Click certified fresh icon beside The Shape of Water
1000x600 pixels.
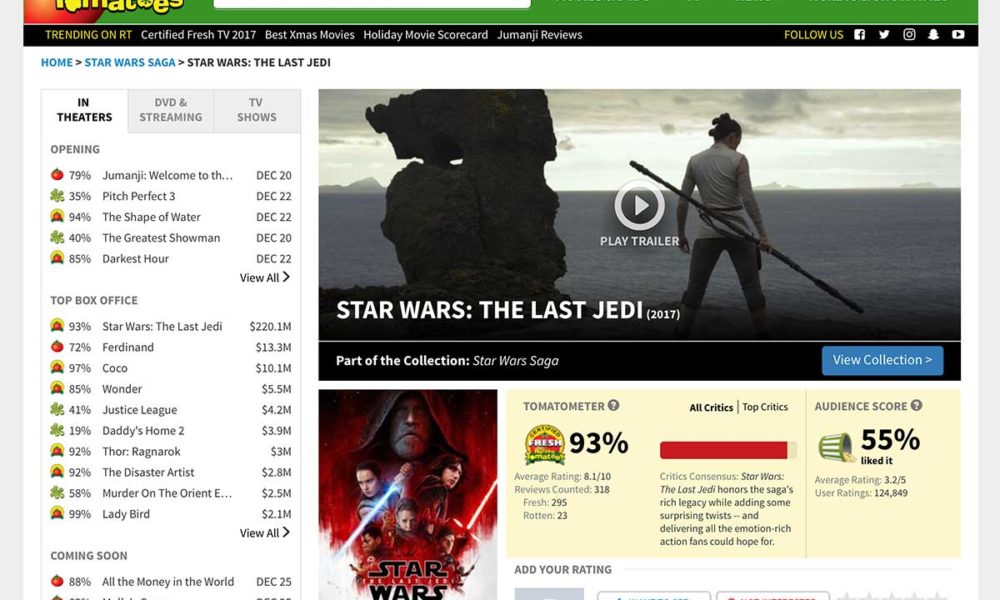coord(57,216)
